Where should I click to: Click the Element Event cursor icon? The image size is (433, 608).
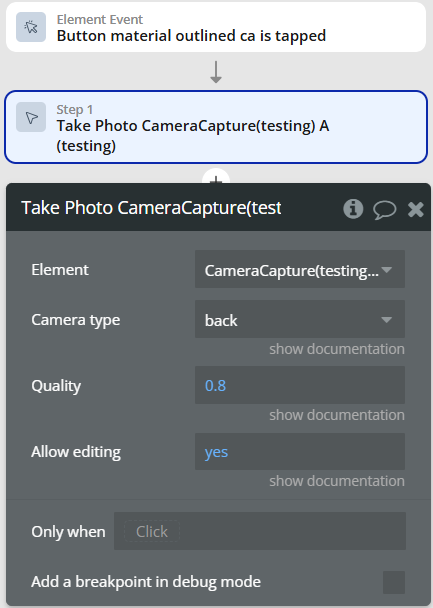pos(31,27)
